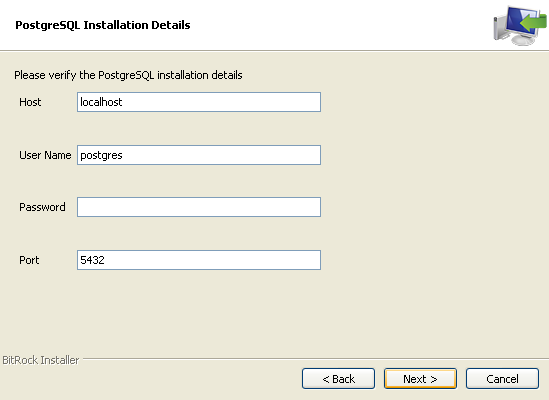Image resolution: width=549 pixels, height=400 pixels.
Task: Cancel the PostgreSQL installer
Action: (x=502, y=379)
